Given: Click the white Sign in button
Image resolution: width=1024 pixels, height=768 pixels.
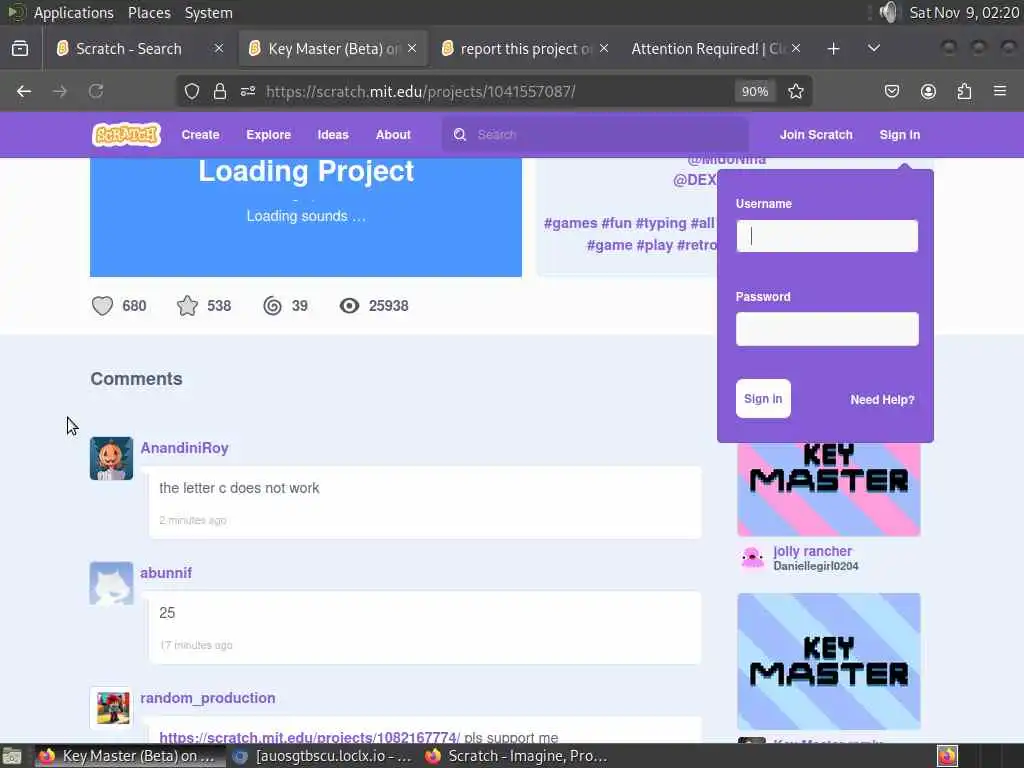Looking at the screenshot, I should [763, 398].
